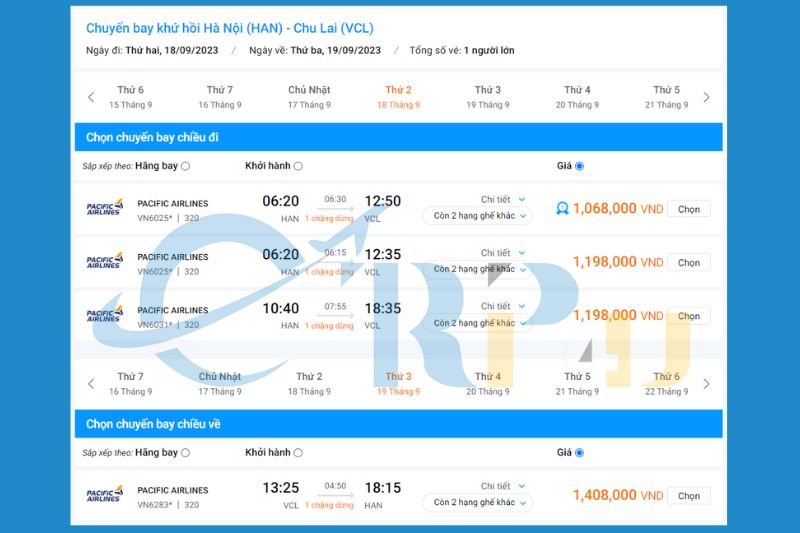The height and width of the screenshot is (533, 800).
Task: Select outbound date Chủ Nhật, 17 Tháng 9
Action: pos(309,97)
